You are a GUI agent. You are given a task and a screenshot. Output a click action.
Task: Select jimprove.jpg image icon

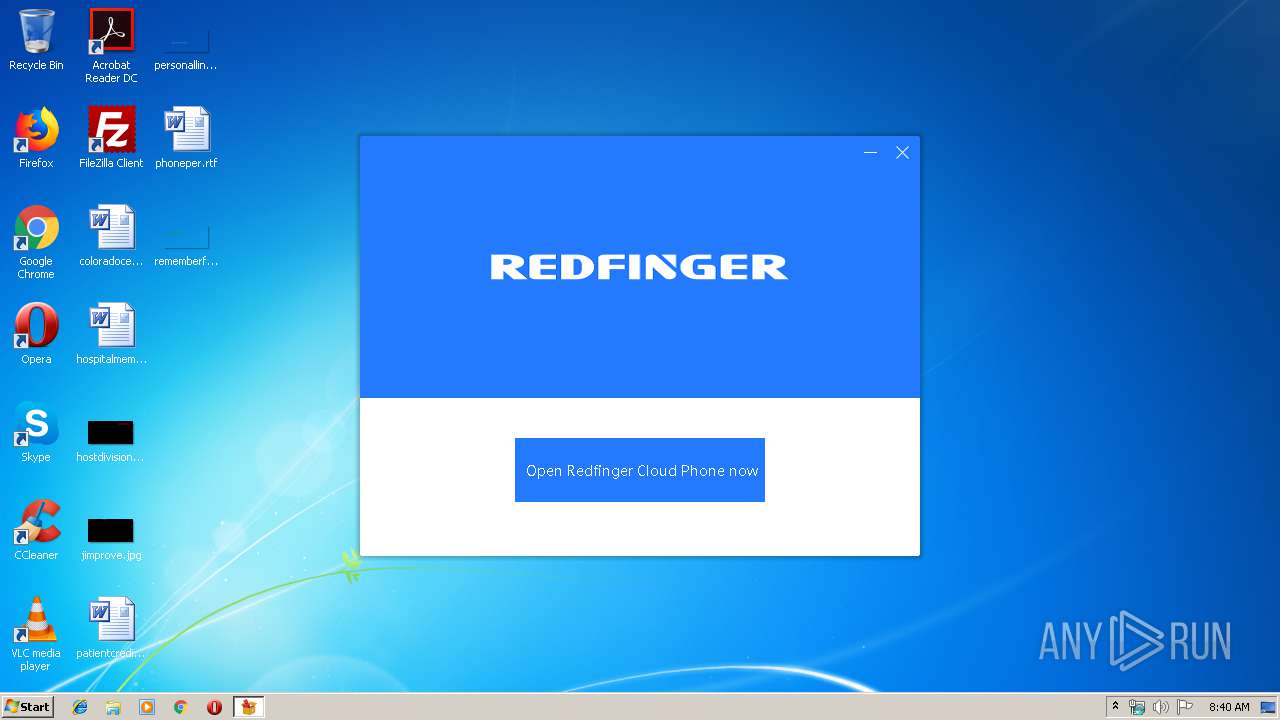(x=111, y=538)
